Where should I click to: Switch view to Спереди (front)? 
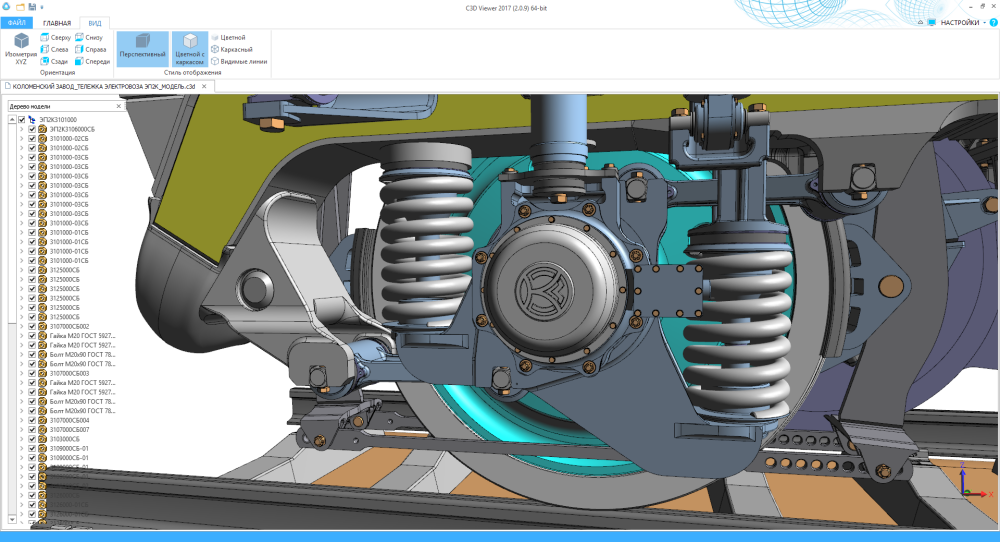pyautogui.click(x=92, y=61)
